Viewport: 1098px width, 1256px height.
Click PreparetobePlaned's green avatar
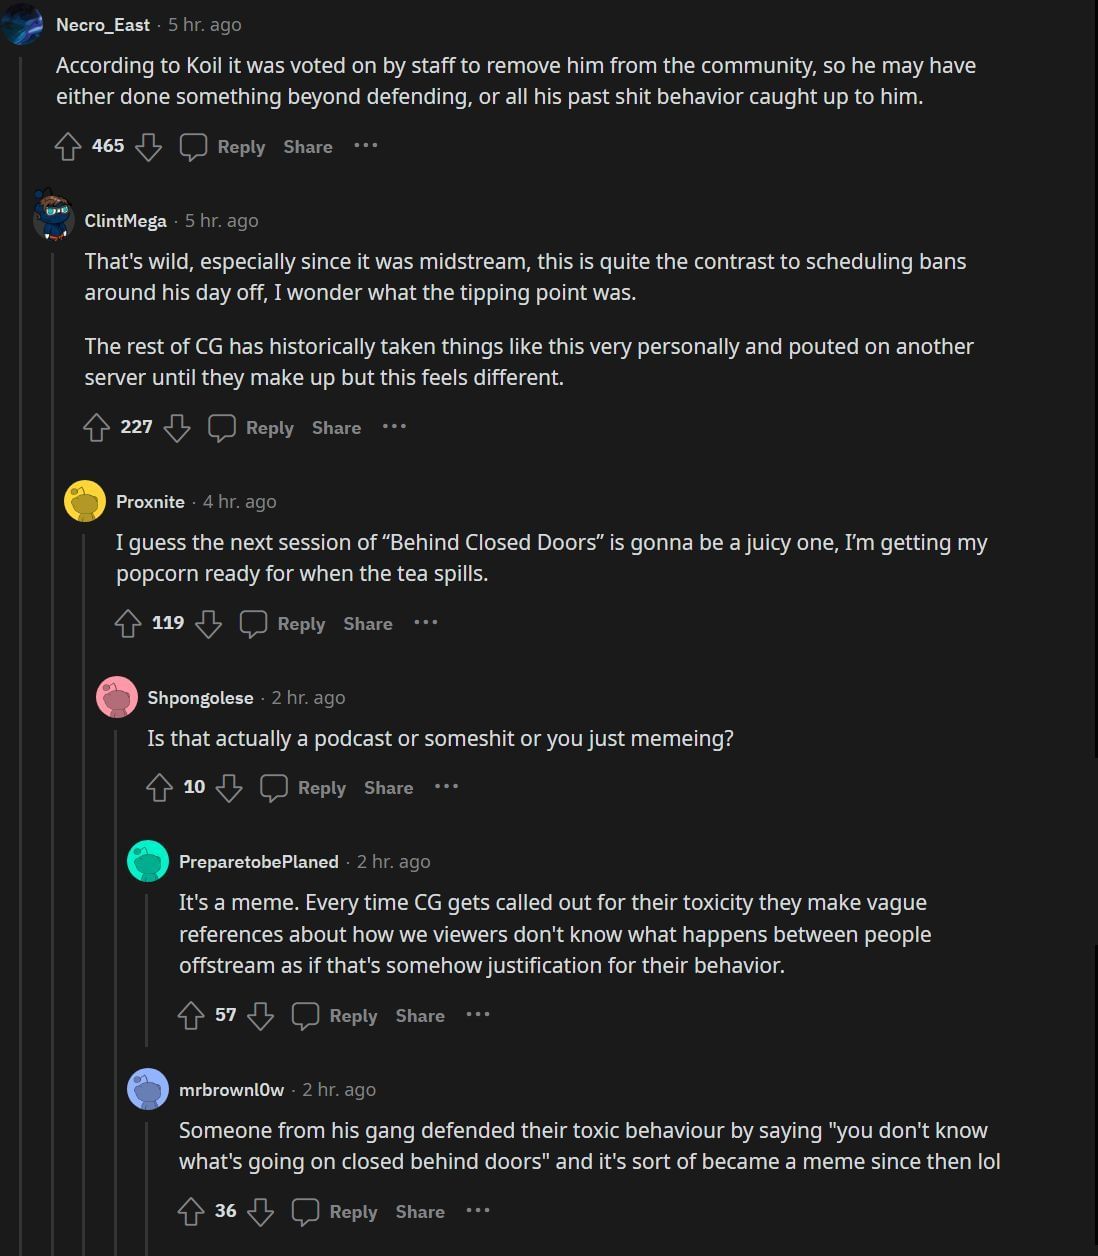click(148, 860)
